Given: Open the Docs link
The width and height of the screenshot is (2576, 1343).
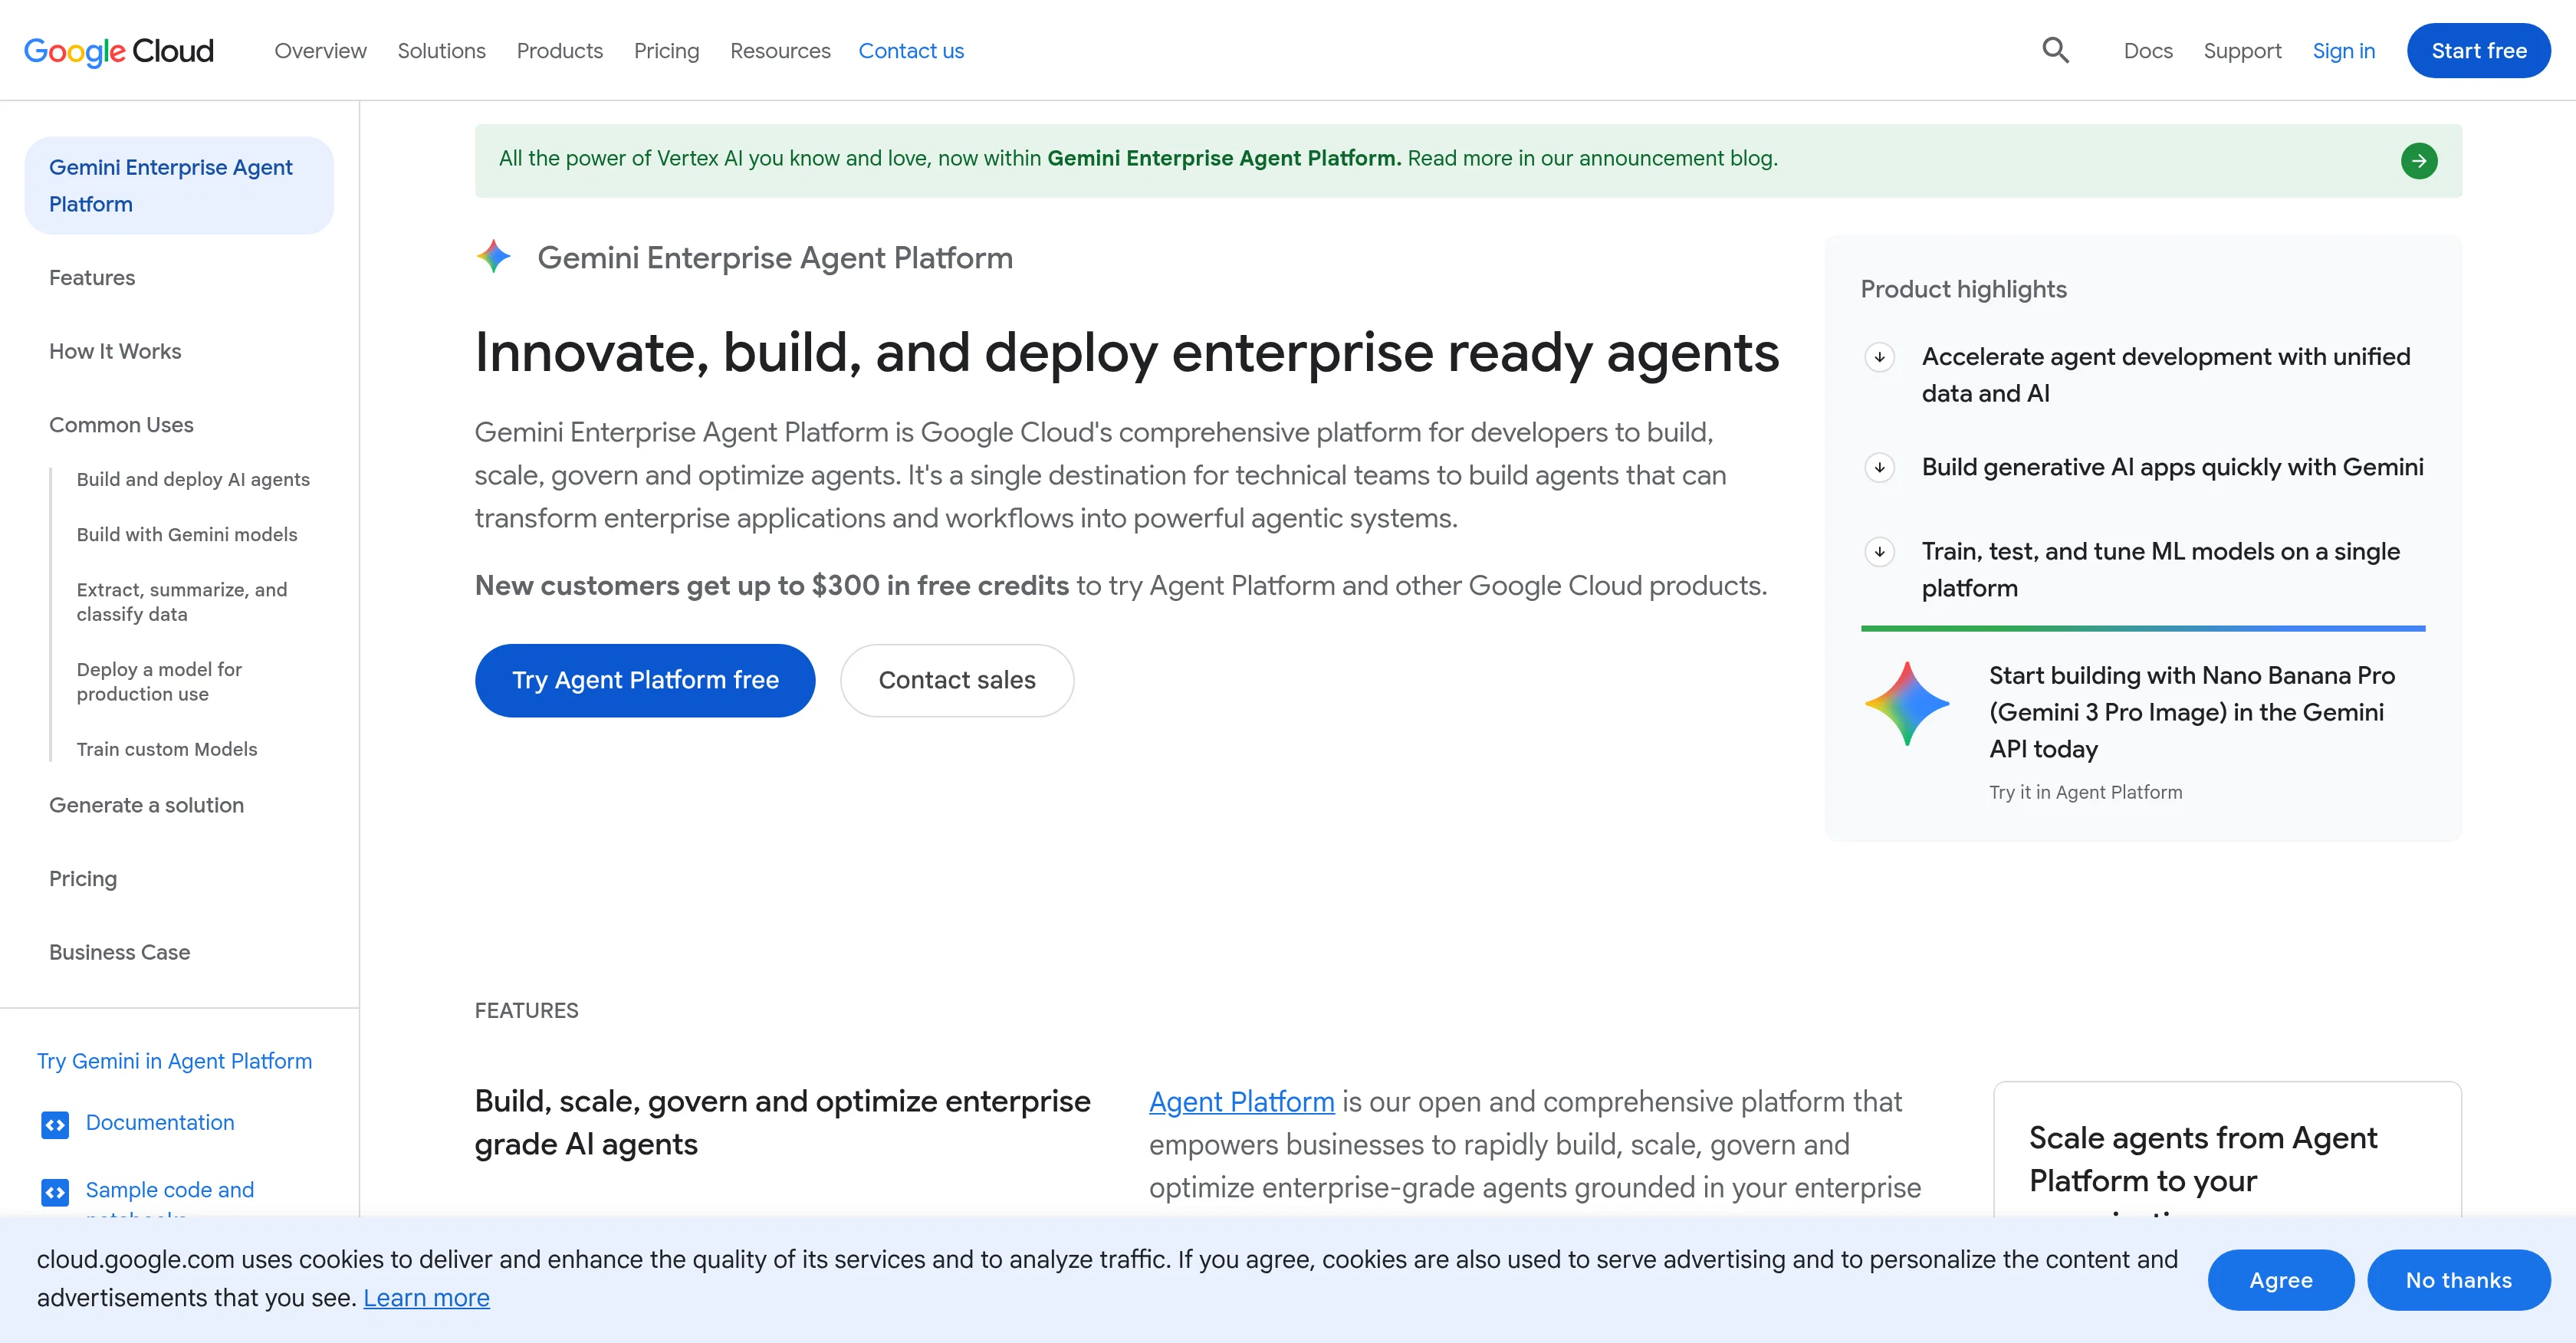Looking at the screenshot, I should point(2148,51).
